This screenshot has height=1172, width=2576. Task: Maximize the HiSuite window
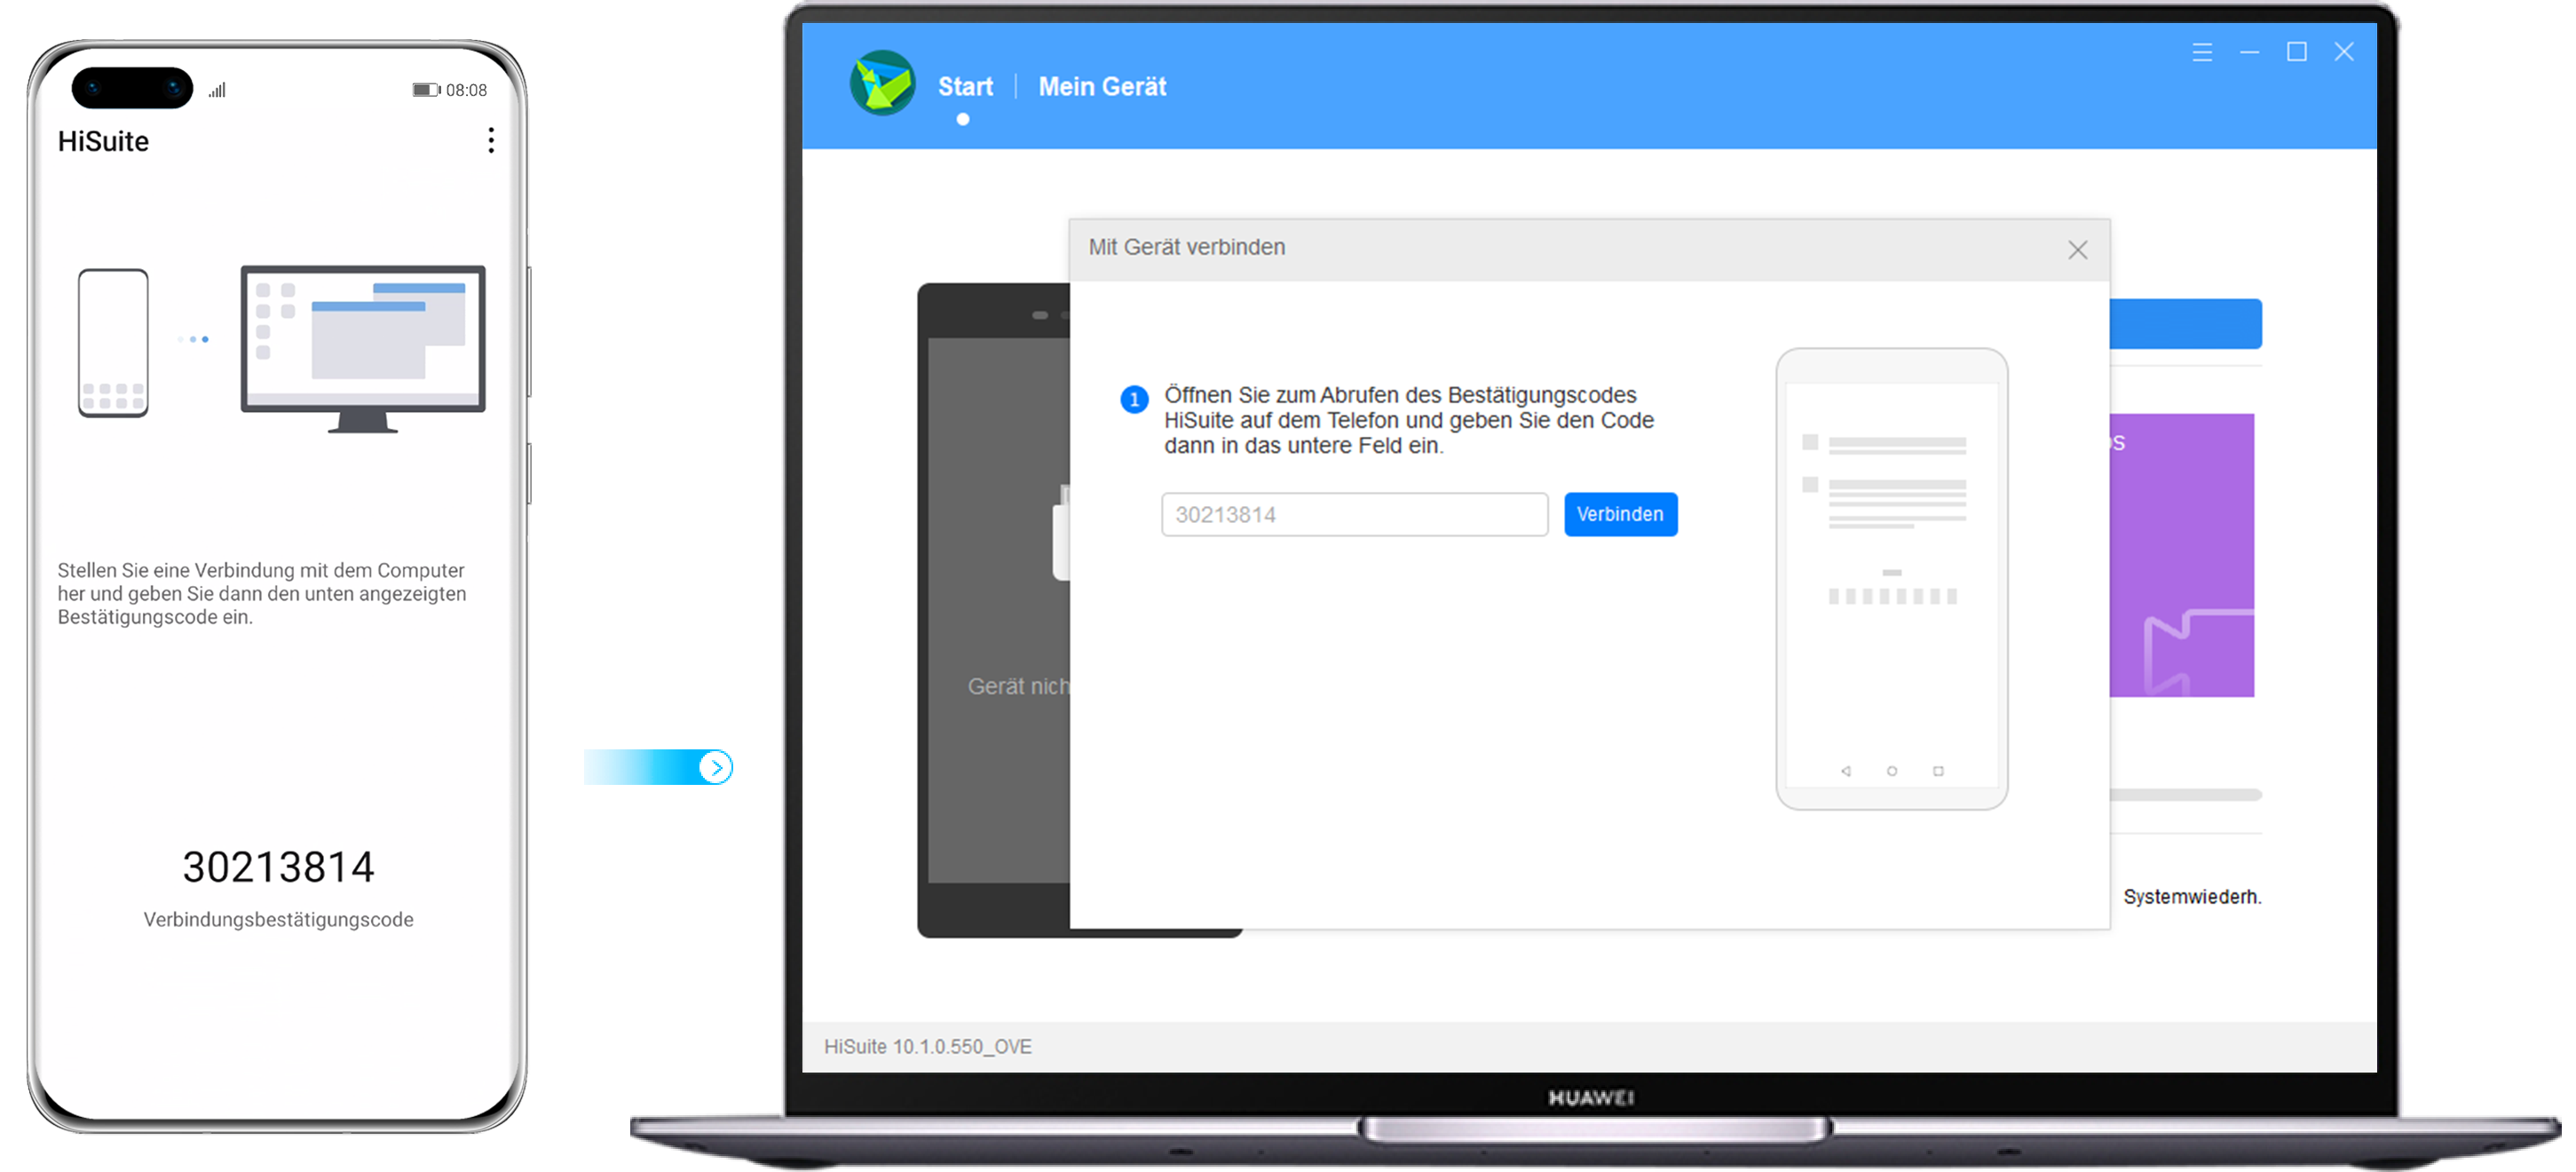click(x=2296, y=52)
